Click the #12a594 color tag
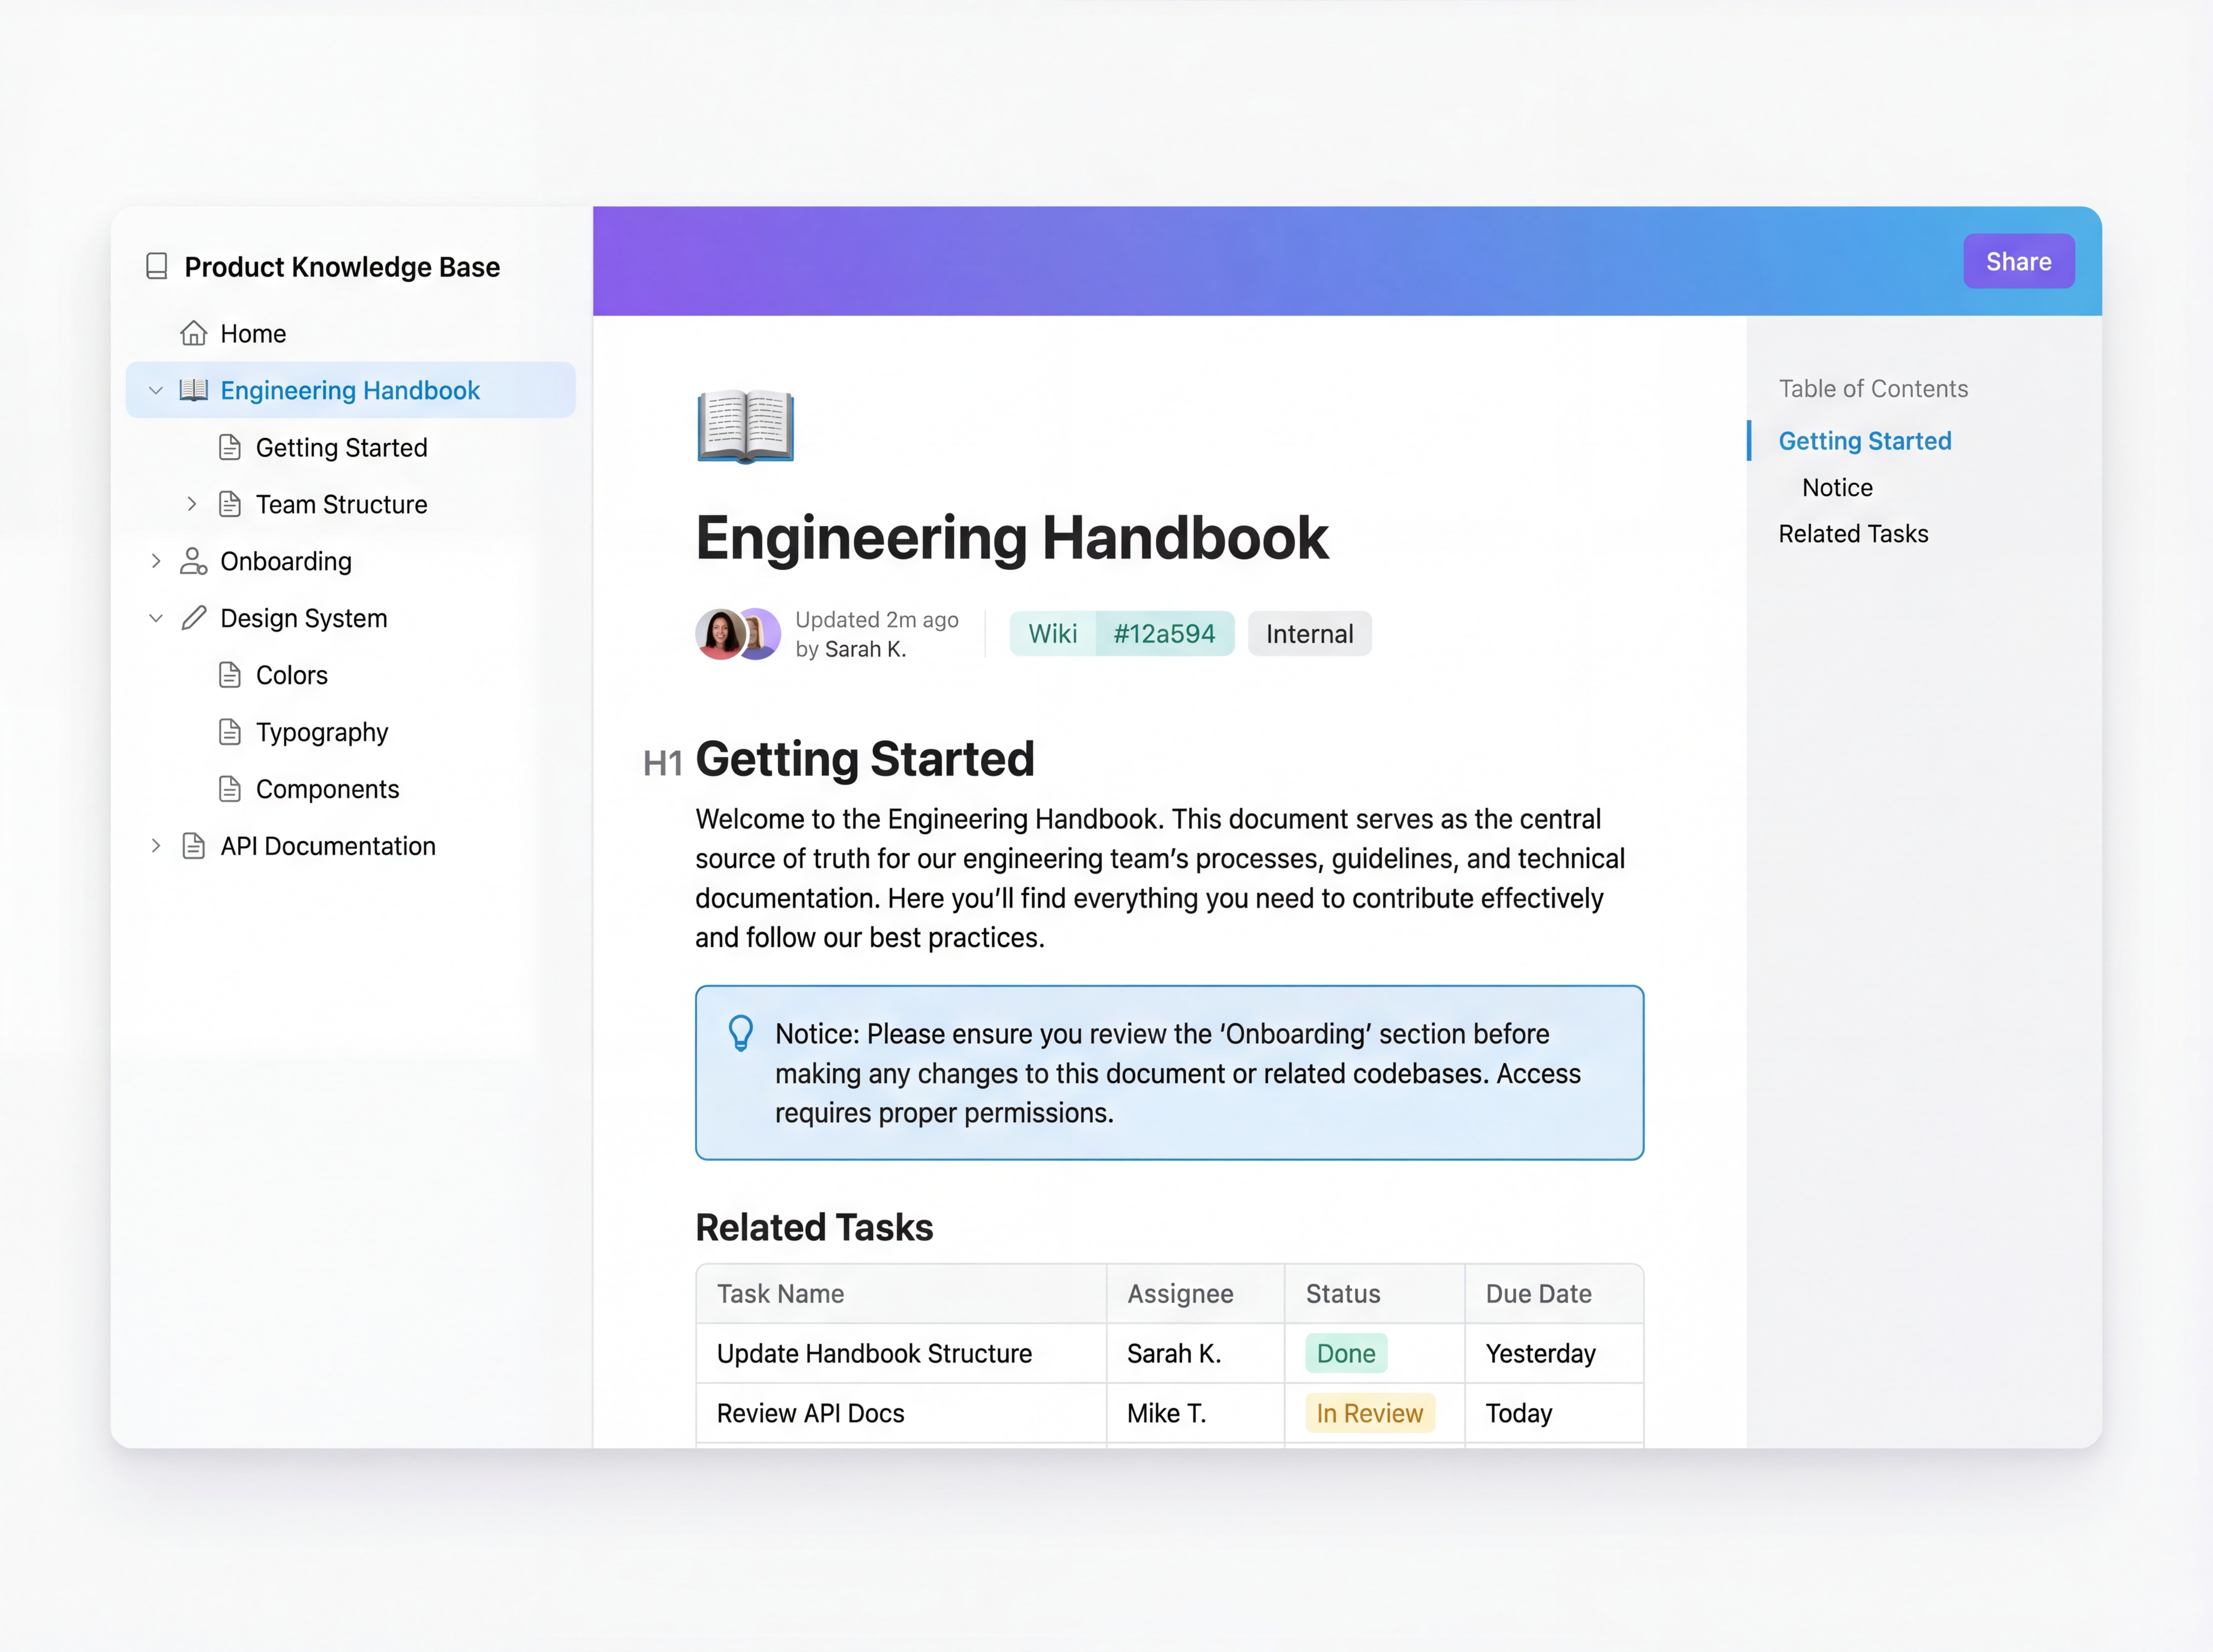 [1164, 634]
